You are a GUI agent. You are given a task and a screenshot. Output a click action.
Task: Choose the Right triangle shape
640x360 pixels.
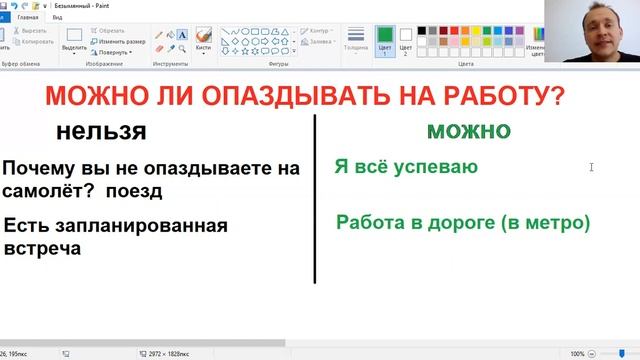[x=225, y=42]
